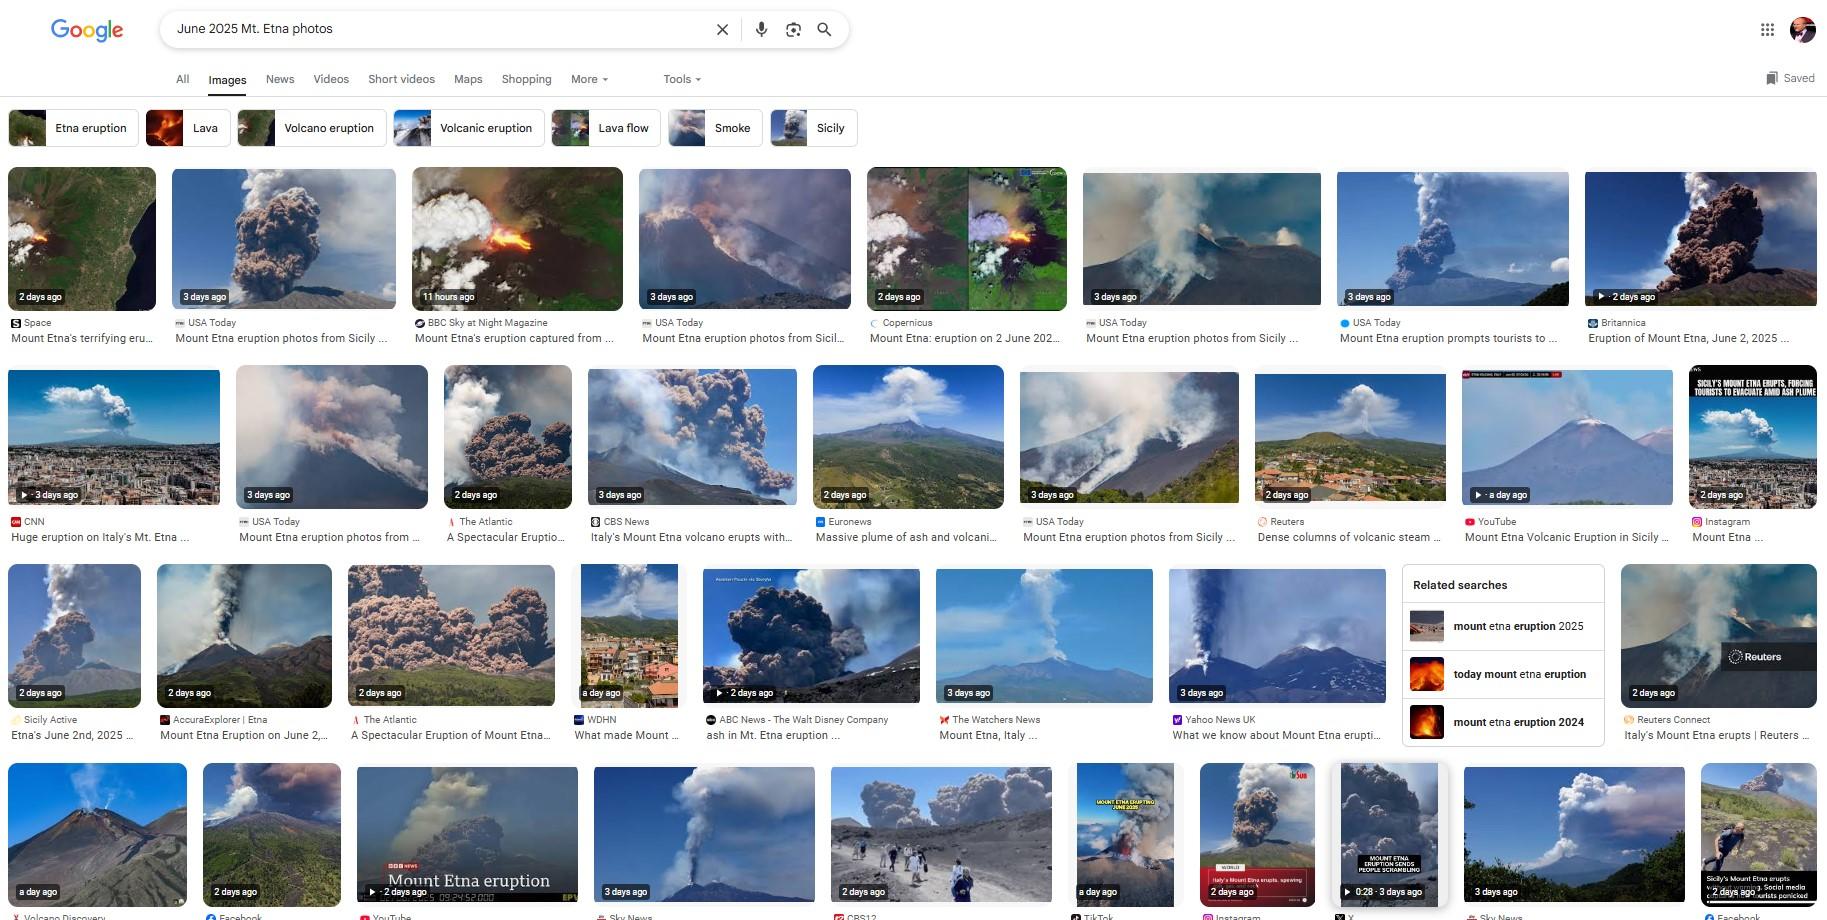
Task: Apply the Sicily filter chip
Action: pyautogui.click(x=814, y=128)
